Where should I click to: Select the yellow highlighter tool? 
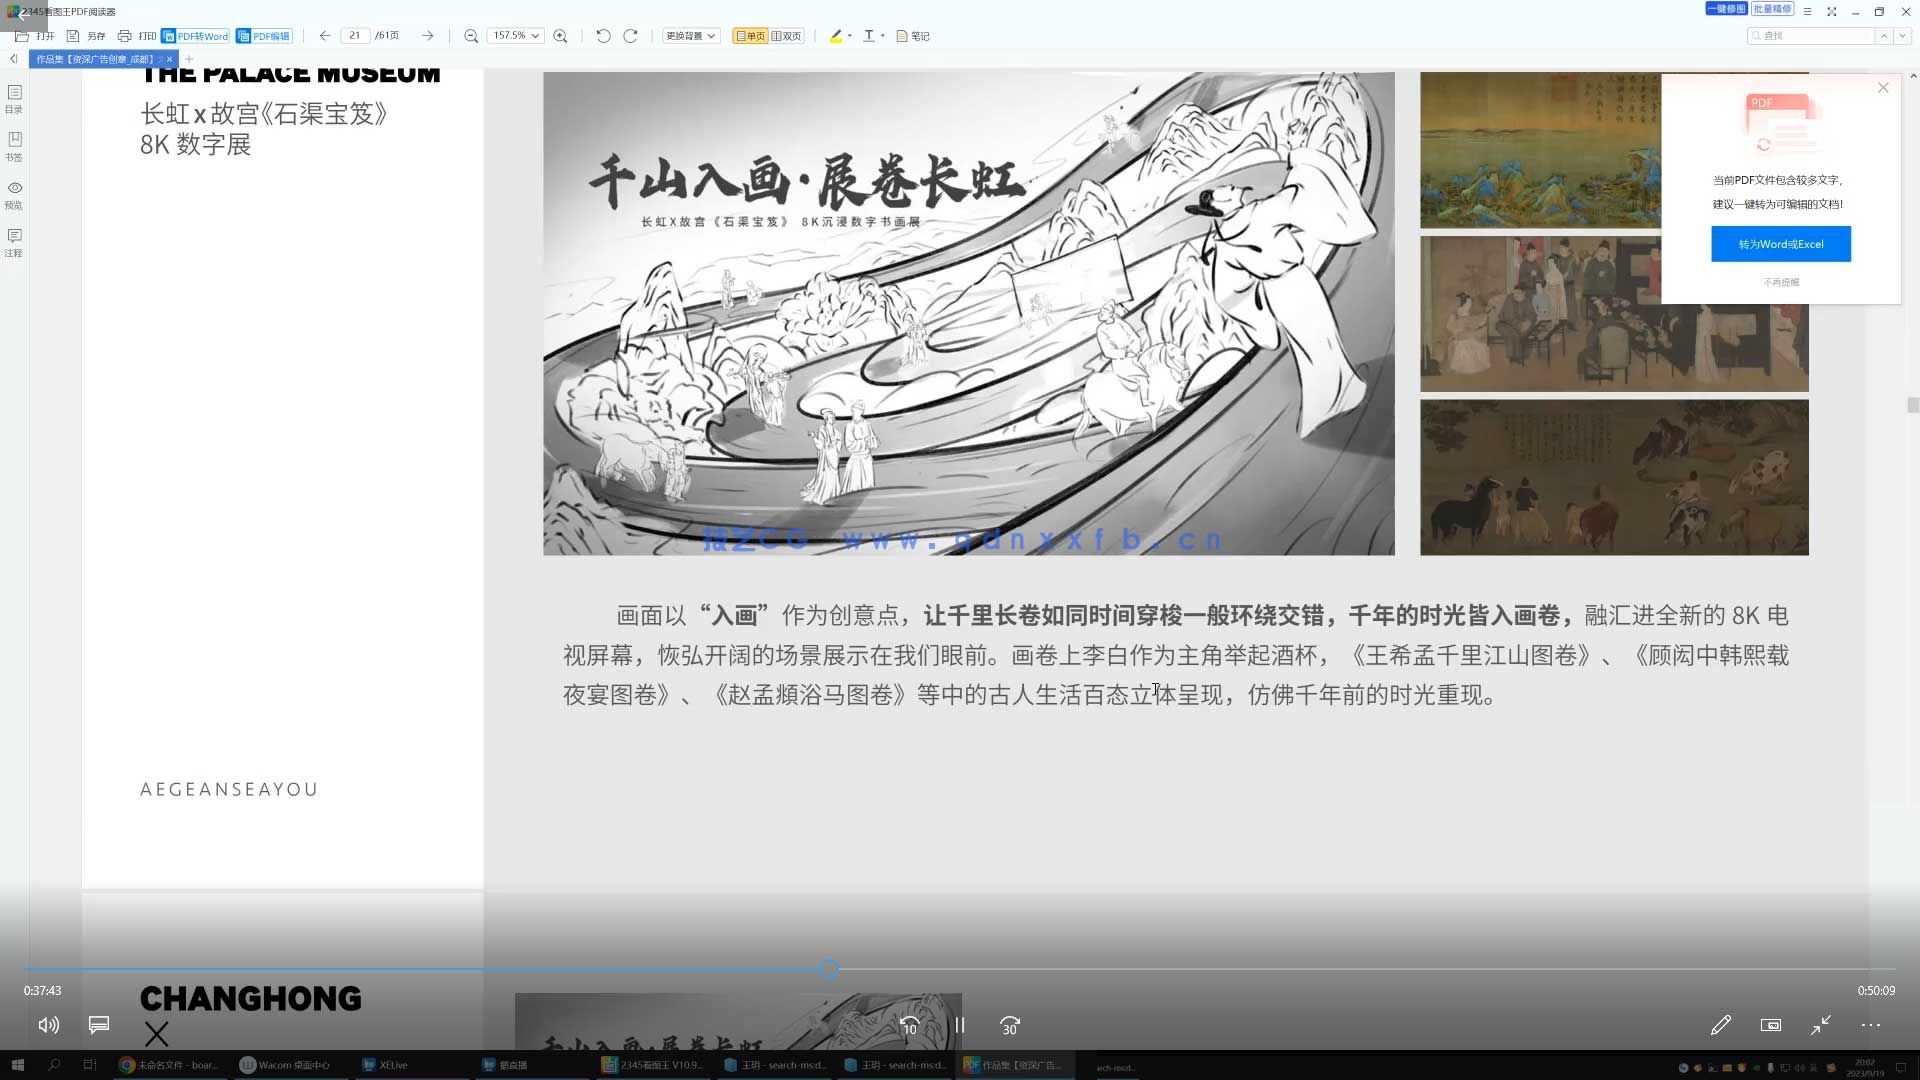[x=836, y=36]
